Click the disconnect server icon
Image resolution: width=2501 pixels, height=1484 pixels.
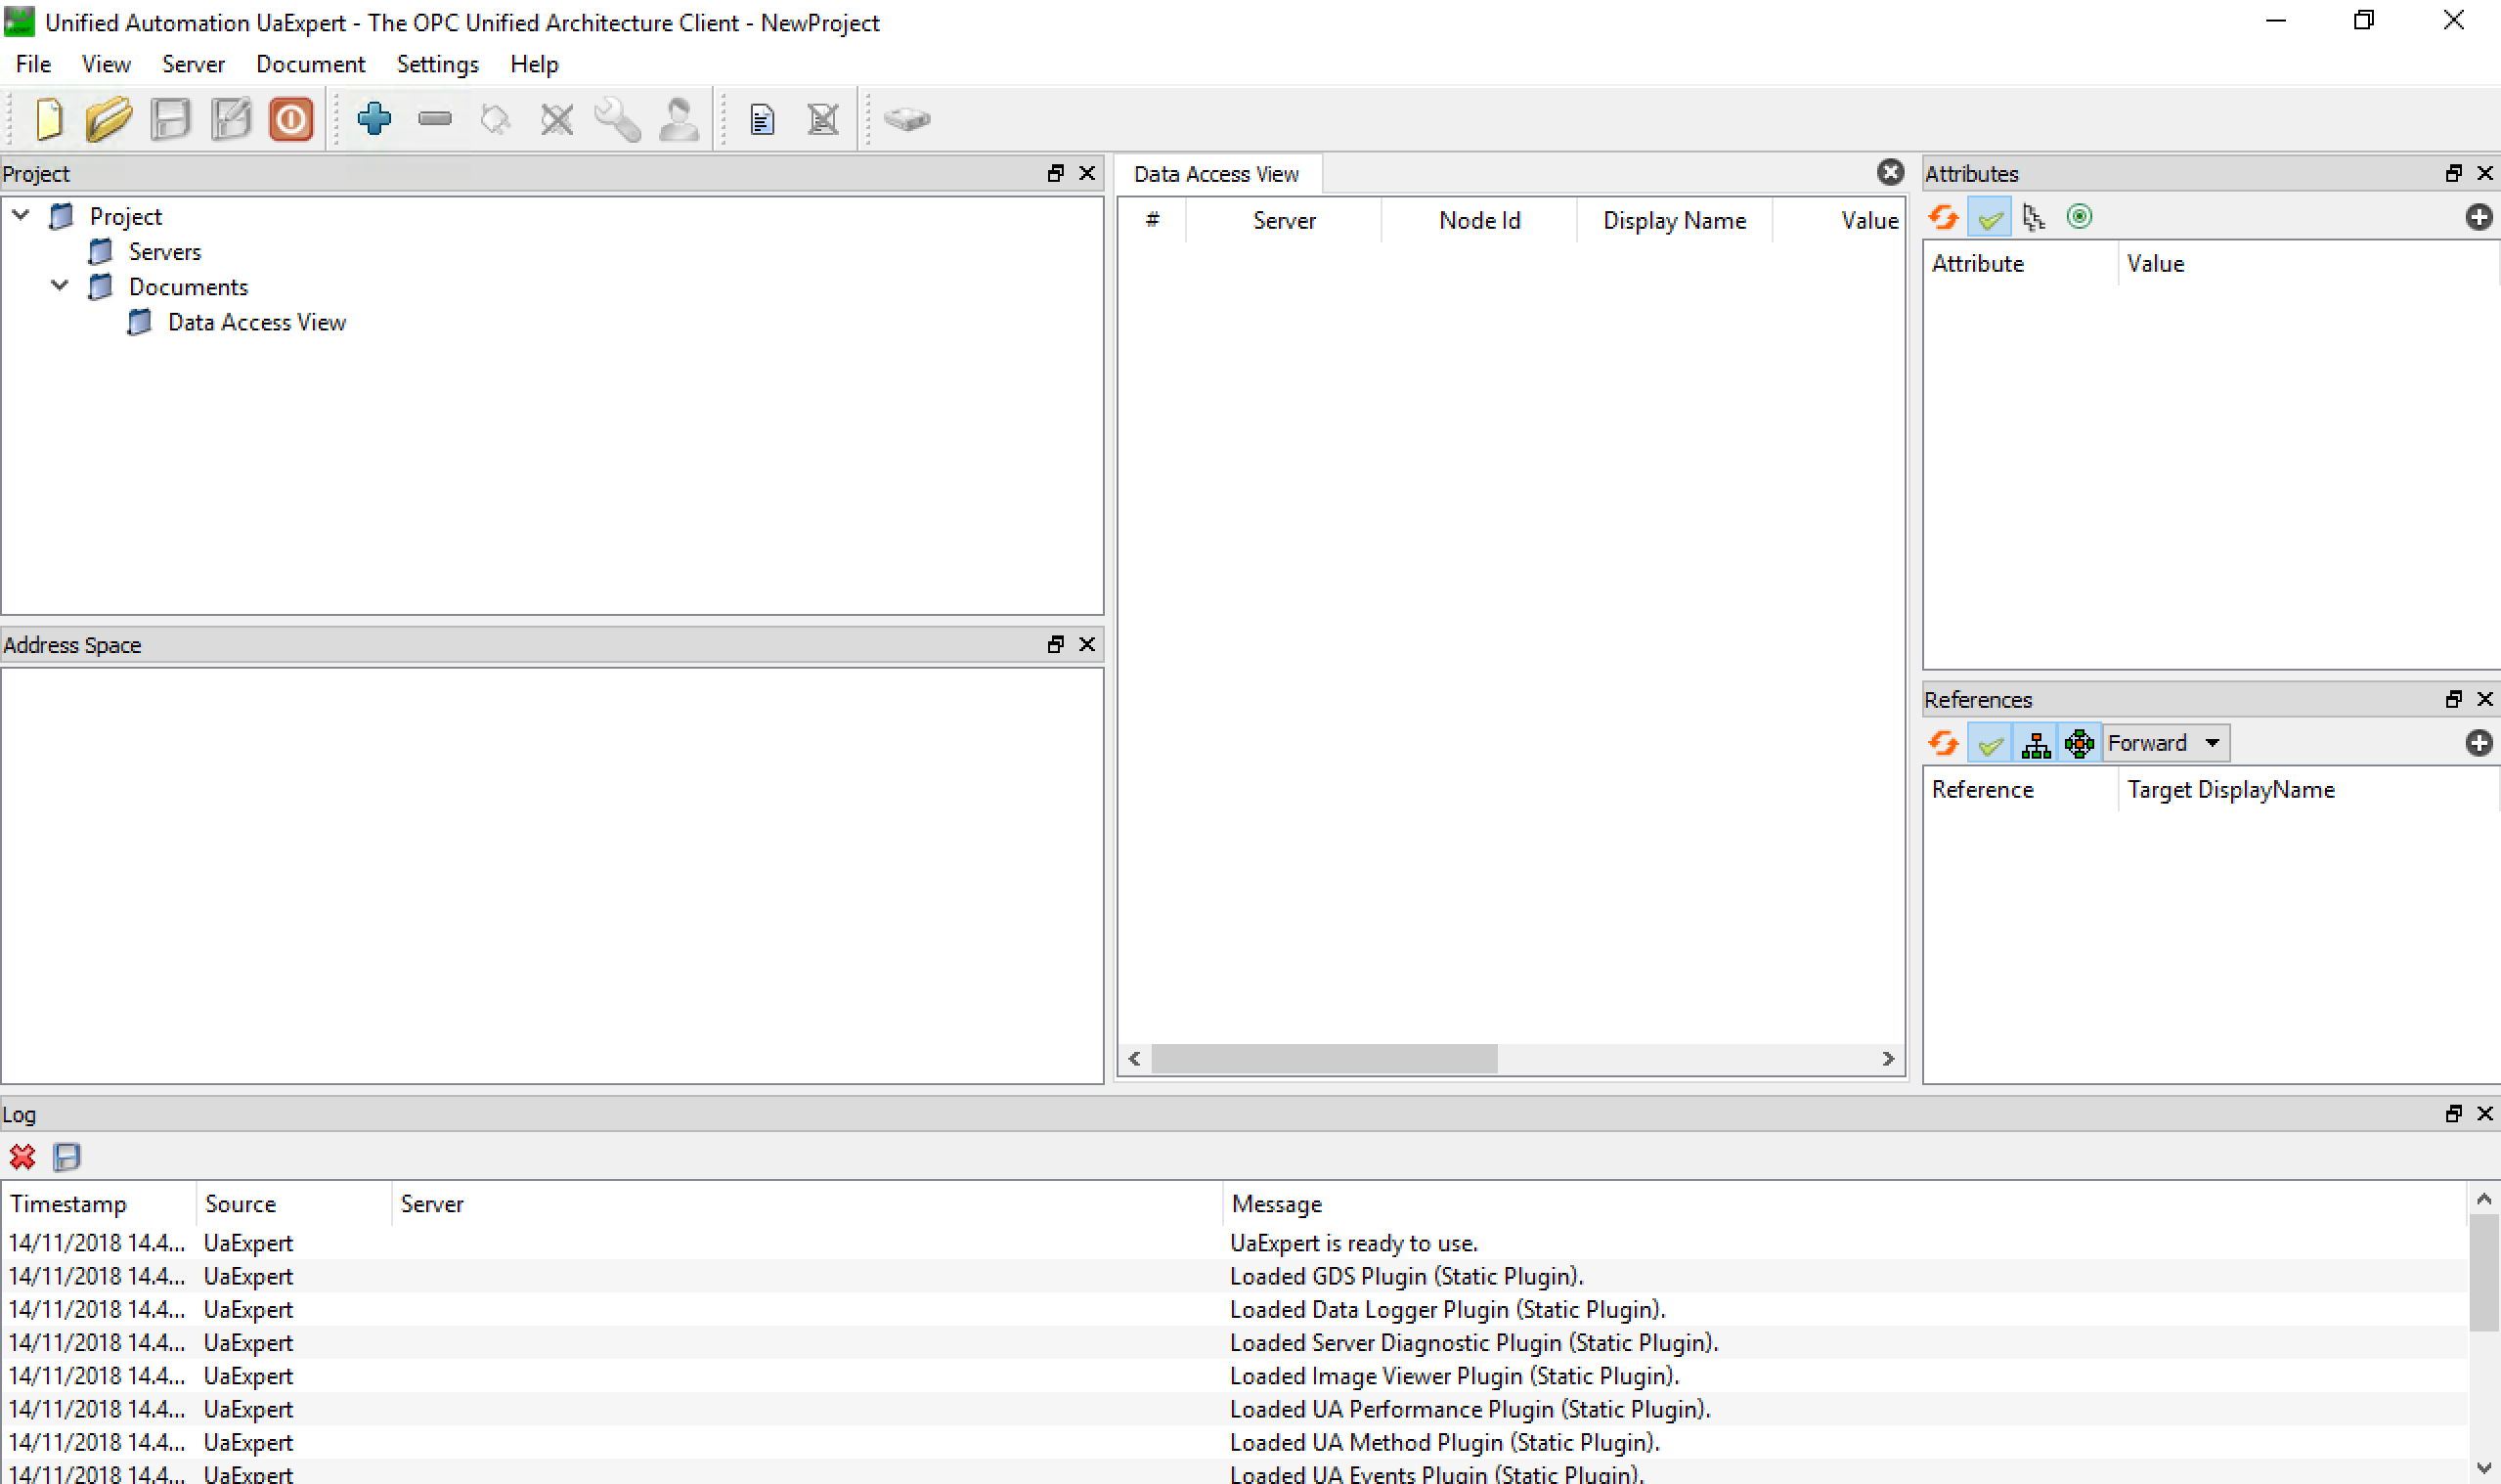[x=557, y=119]
